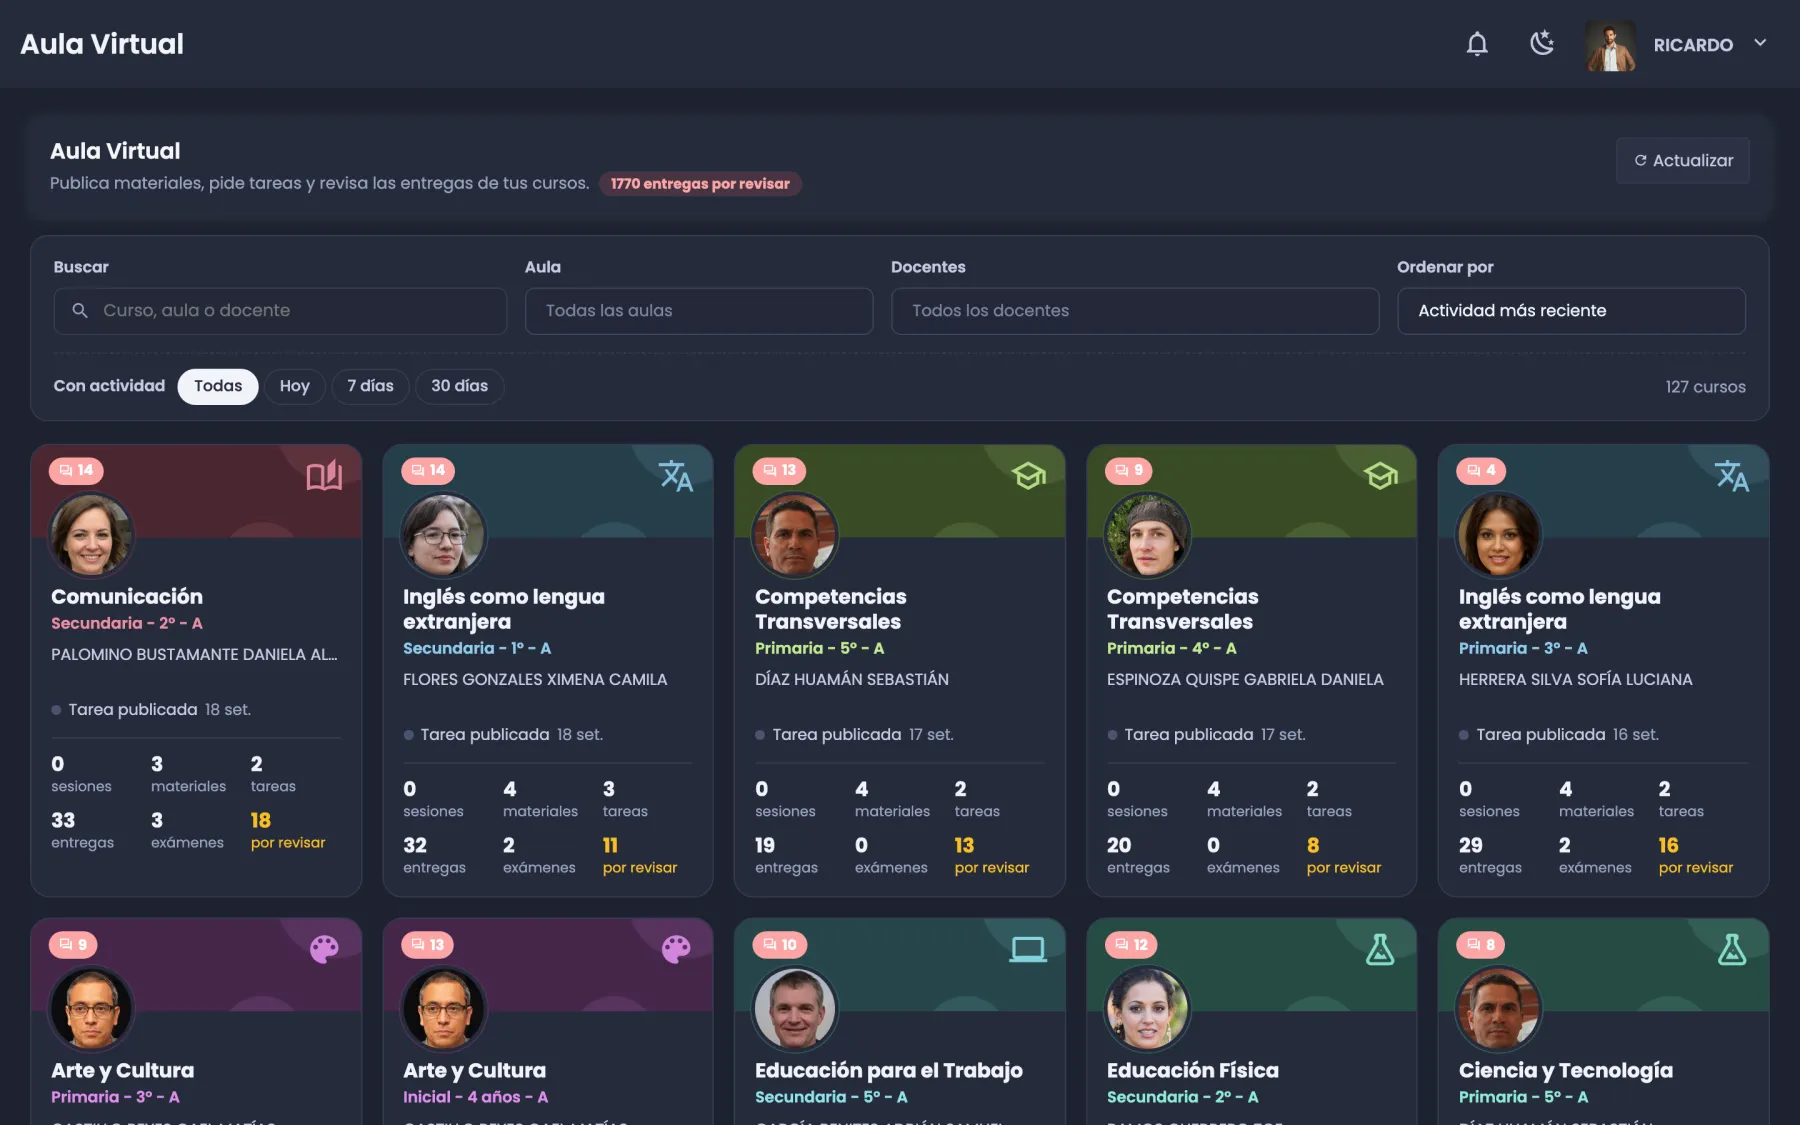The image size is (1800, 1125).
Task: Click the laptop icon on Educación para el Trabajo card
Action: click(1028, 949)
